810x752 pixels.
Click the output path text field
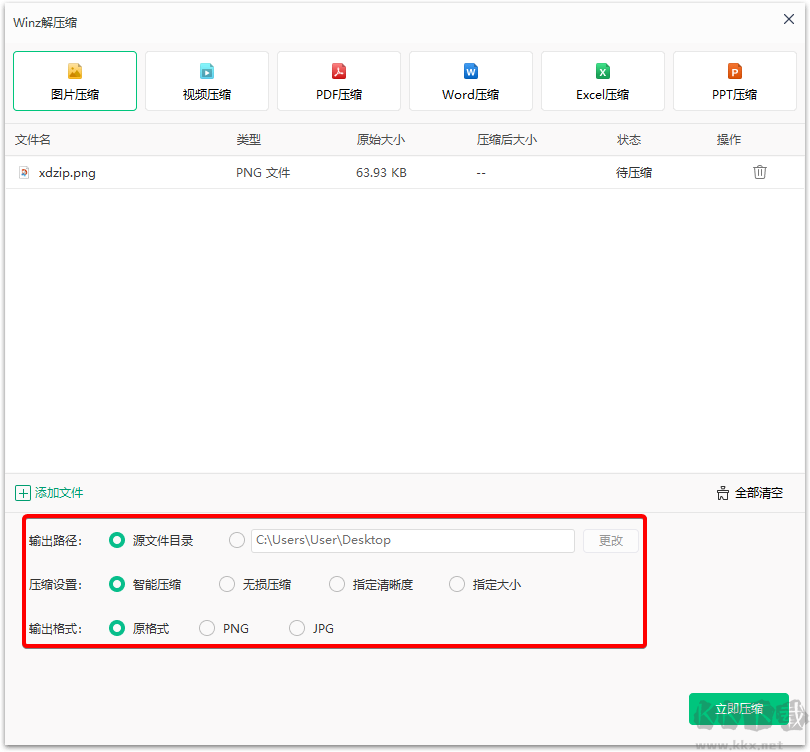click(412, 540)
